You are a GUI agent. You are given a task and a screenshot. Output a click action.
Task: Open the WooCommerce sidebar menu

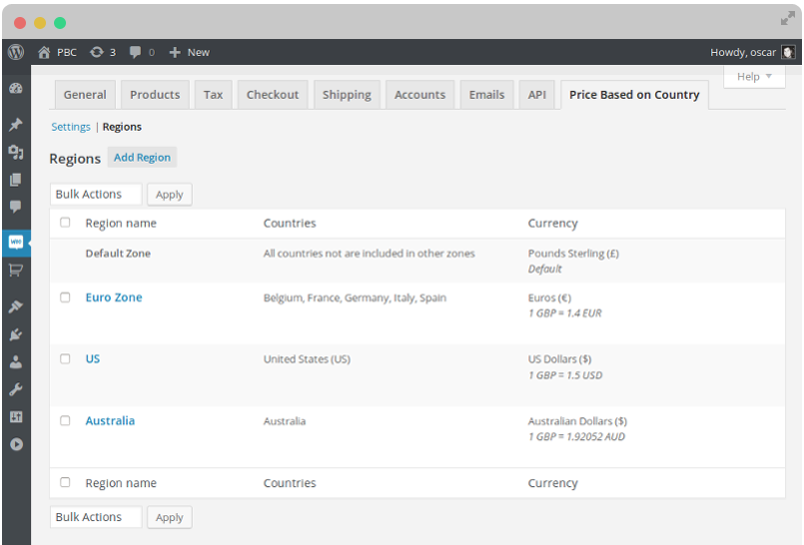coord(15,242)
